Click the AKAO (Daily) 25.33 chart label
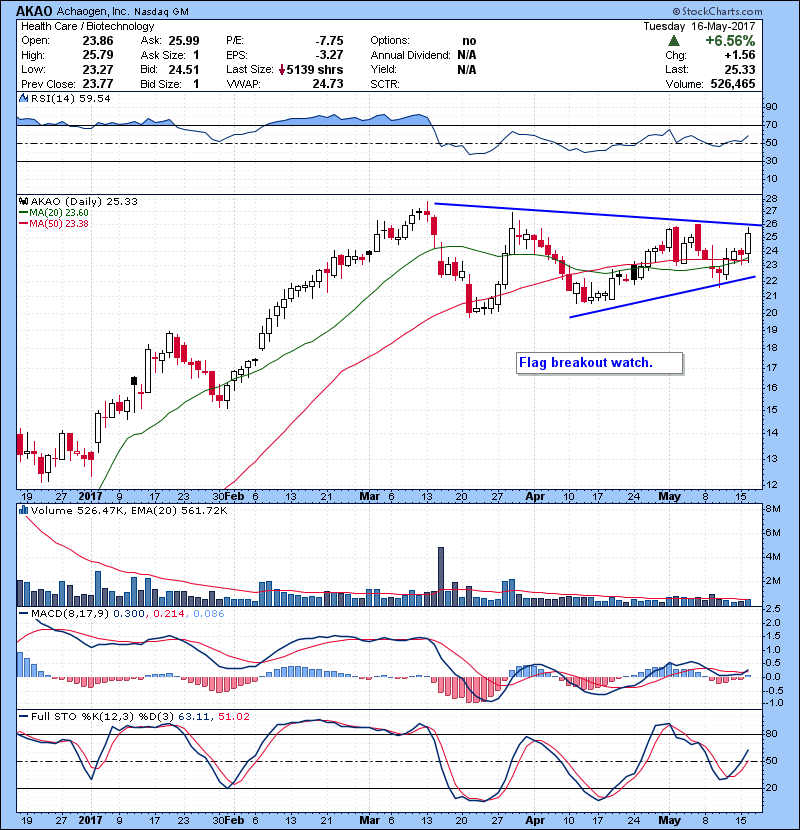Screen dimensions: 800x830 click(84, 201)
